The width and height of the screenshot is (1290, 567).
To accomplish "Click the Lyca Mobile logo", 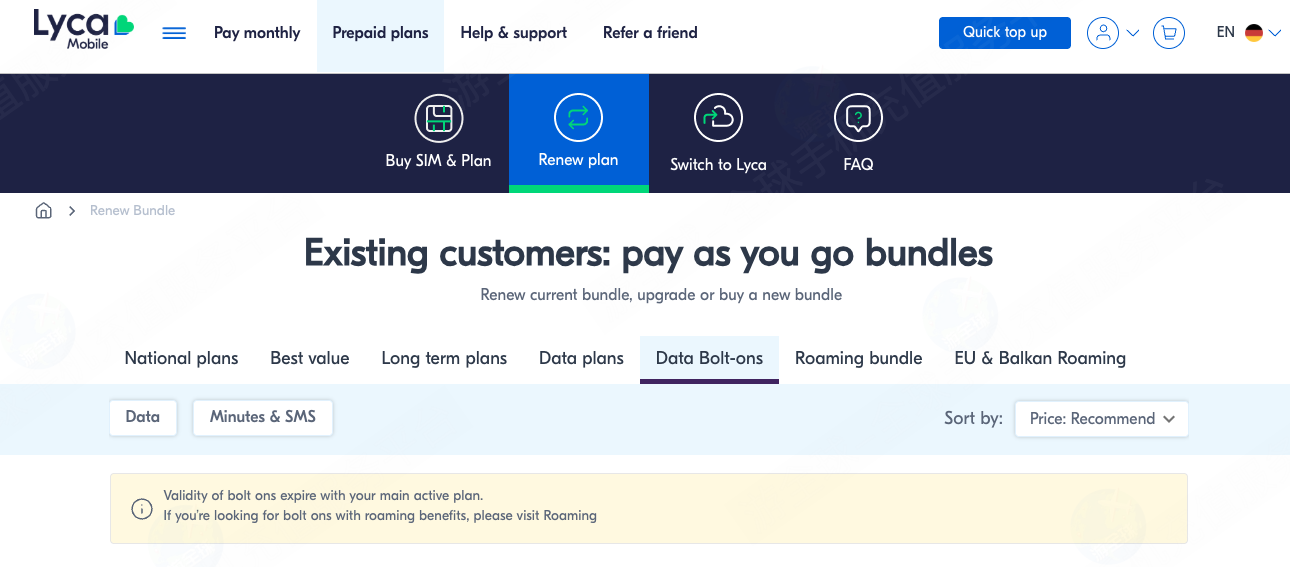I will click(x=82, y=30).
